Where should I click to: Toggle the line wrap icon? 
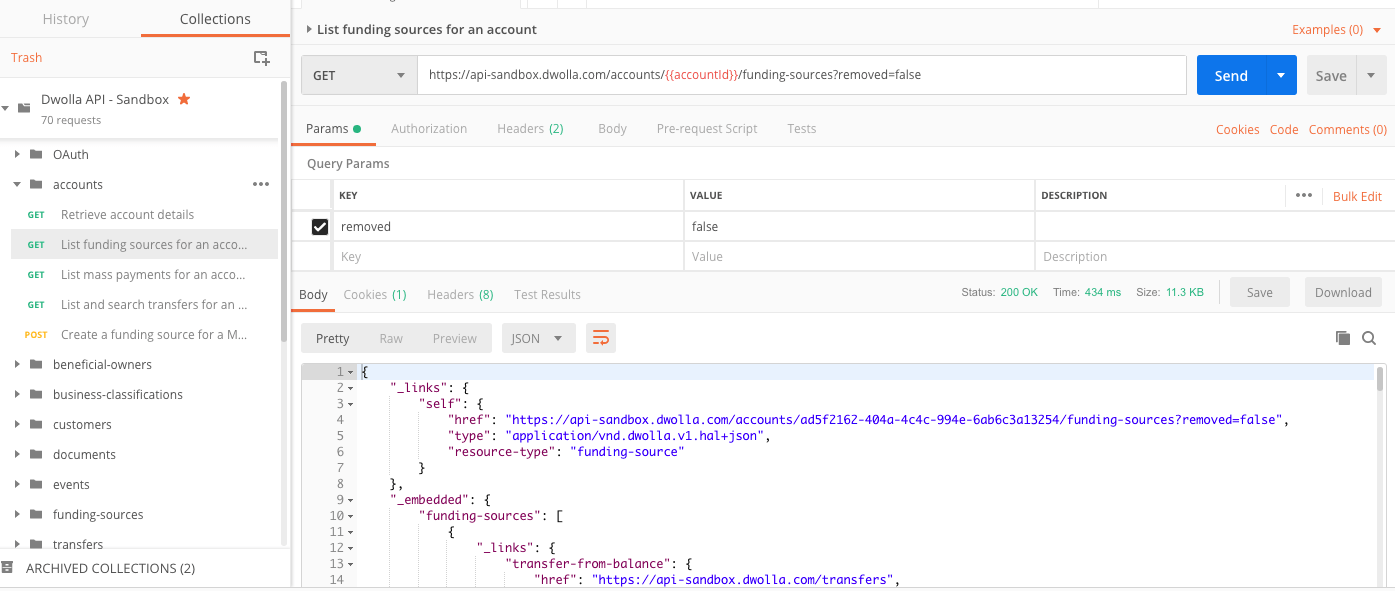pyautogui.click(x=601, y=339)
